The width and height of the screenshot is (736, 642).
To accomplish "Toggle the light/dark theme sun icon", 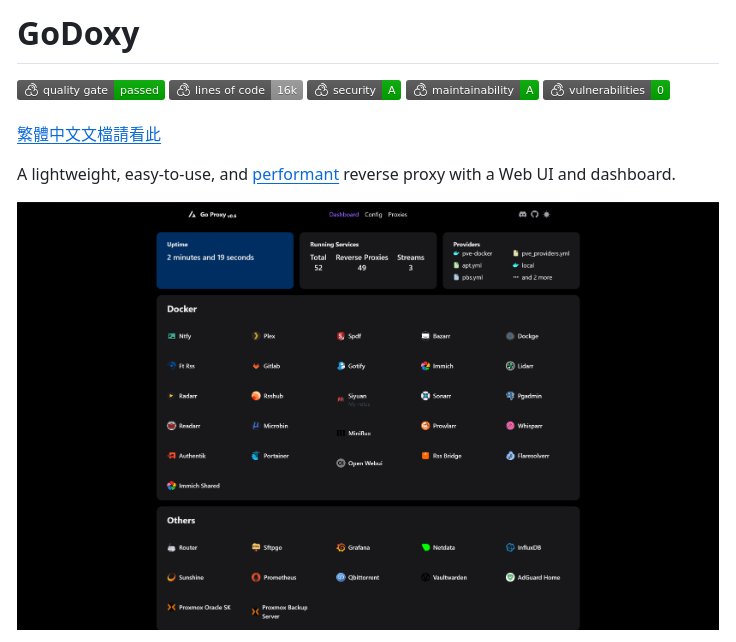I will [x=546, y=214].
